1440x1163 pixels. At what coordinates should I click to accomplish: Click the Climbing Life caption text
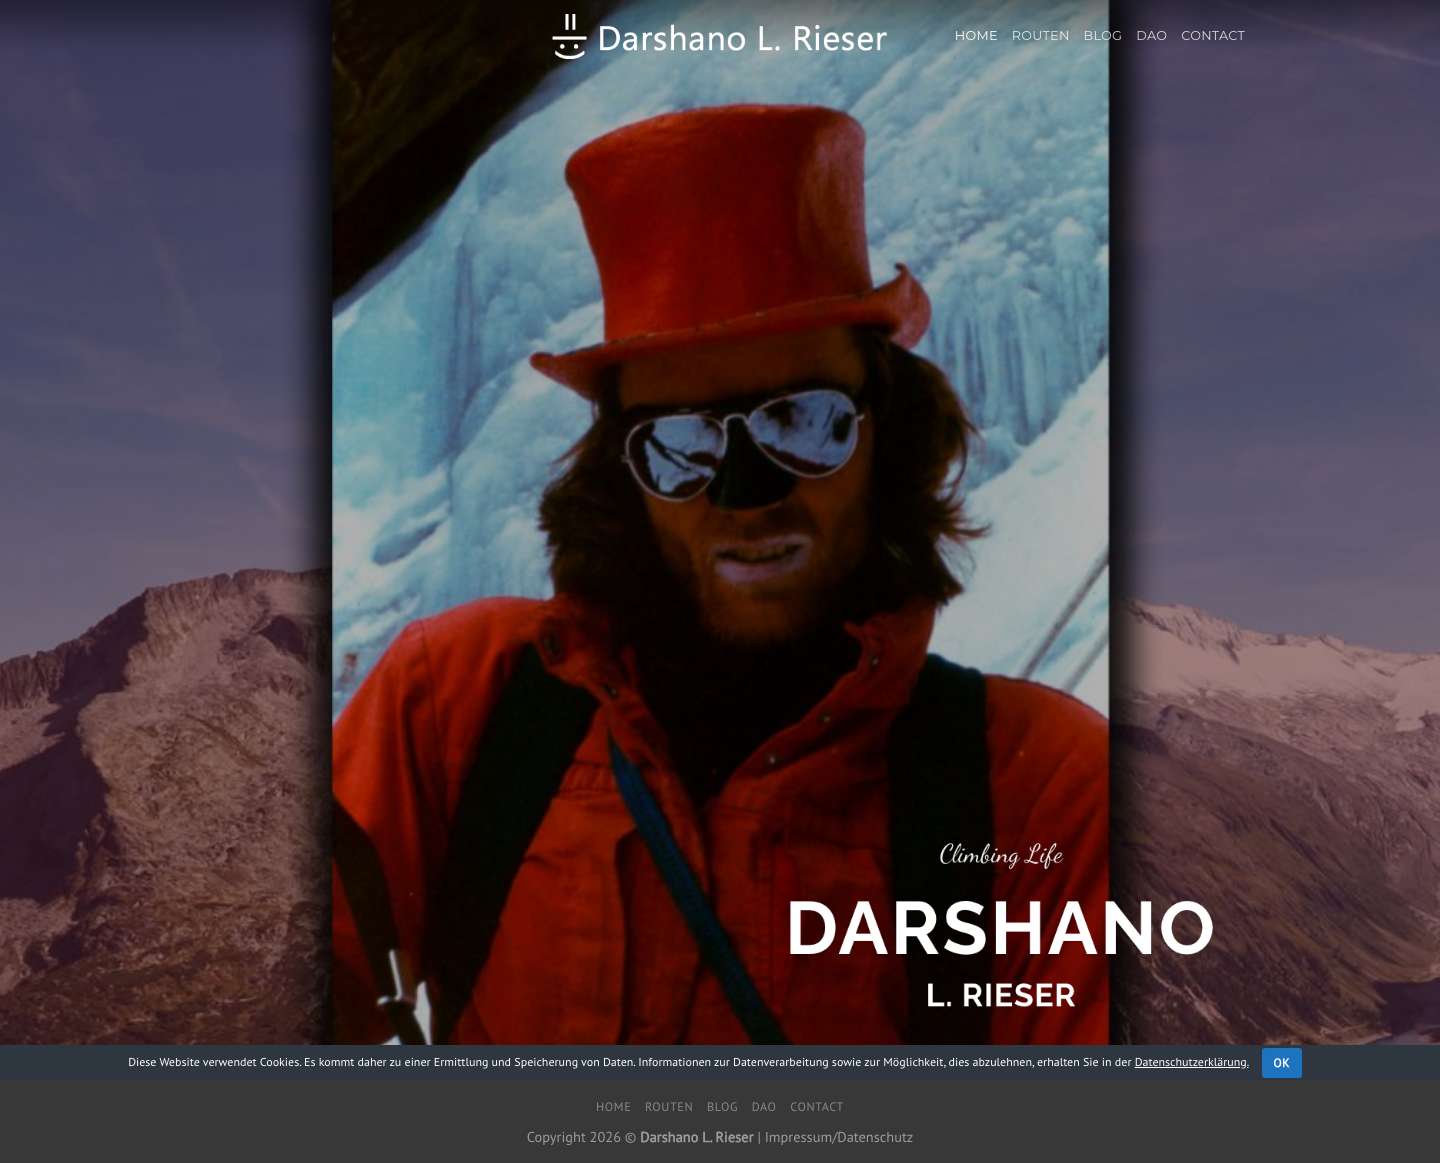click(1000, 855)
